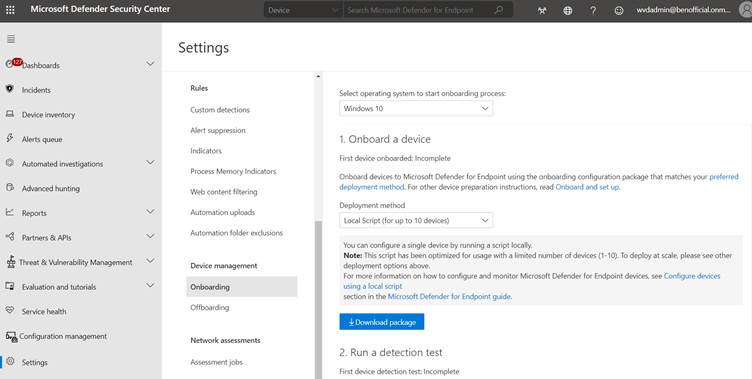Open Indicators settings
Screen dimensions: 752x379
(206, 151)
